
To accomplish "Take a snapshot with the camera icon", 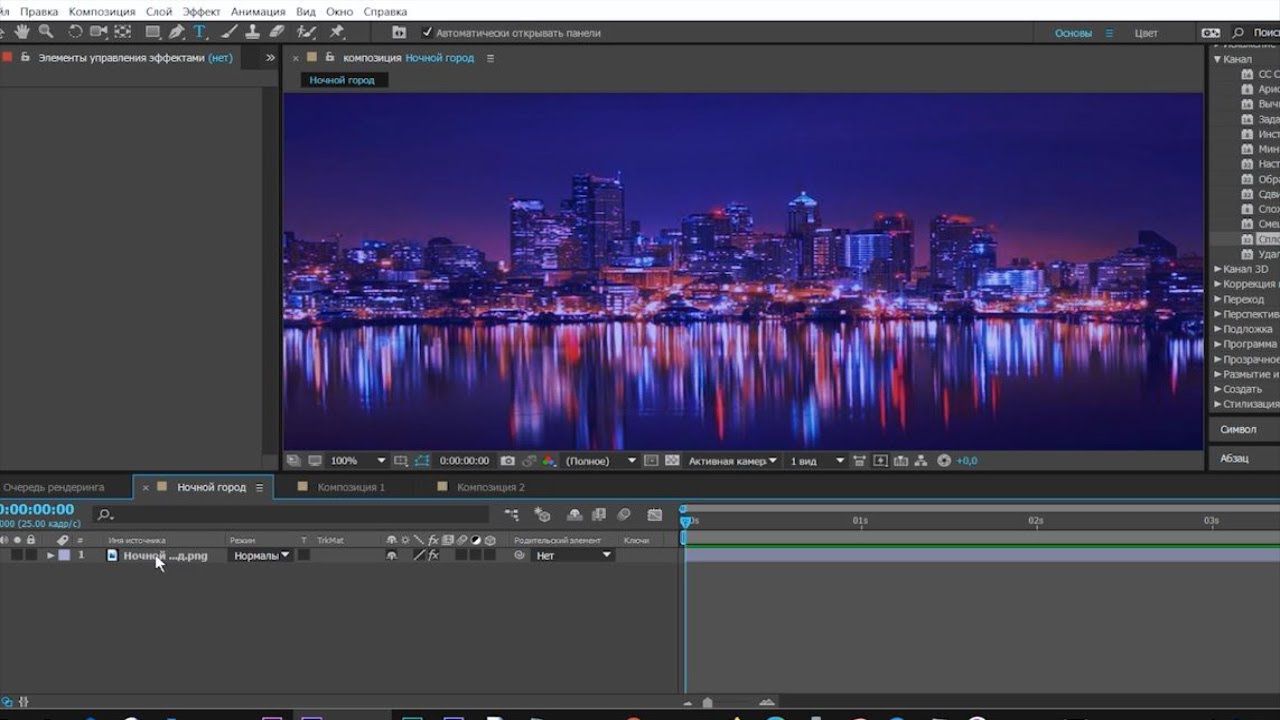I will point(508,461).
